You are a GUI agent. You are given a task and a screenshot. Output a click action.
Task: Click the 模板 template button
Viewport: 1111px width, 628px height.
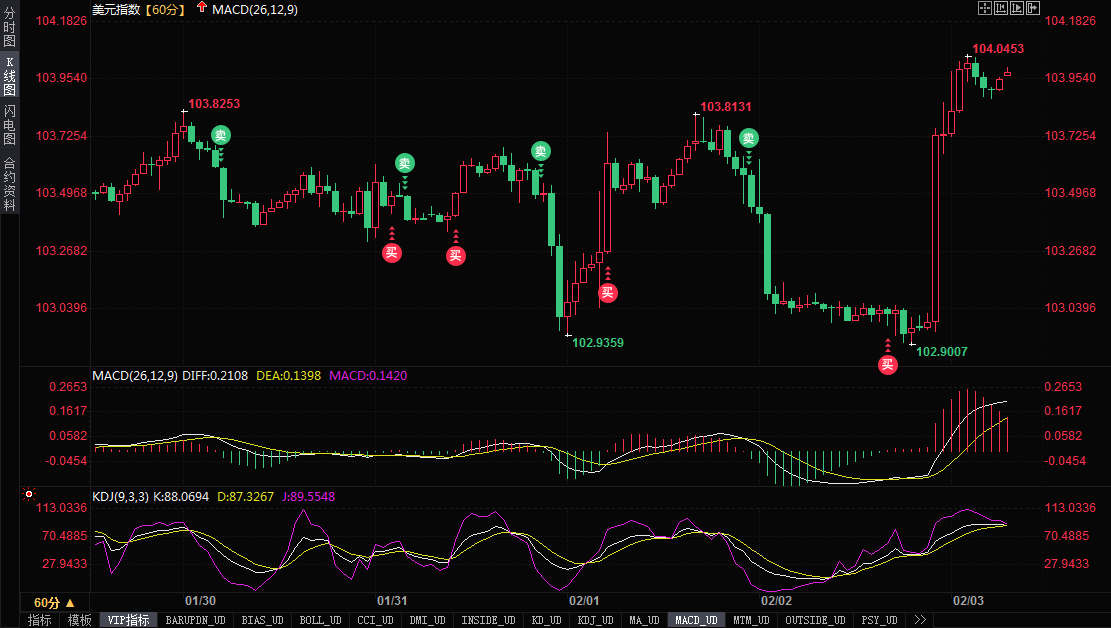tap(79, 620)
